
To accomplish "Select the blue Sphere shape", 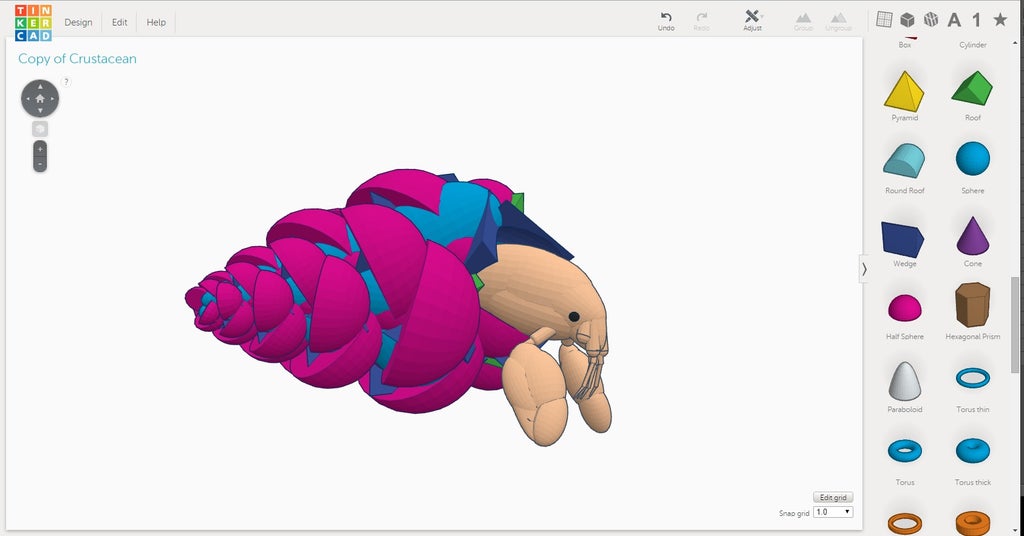I will 972,159.
